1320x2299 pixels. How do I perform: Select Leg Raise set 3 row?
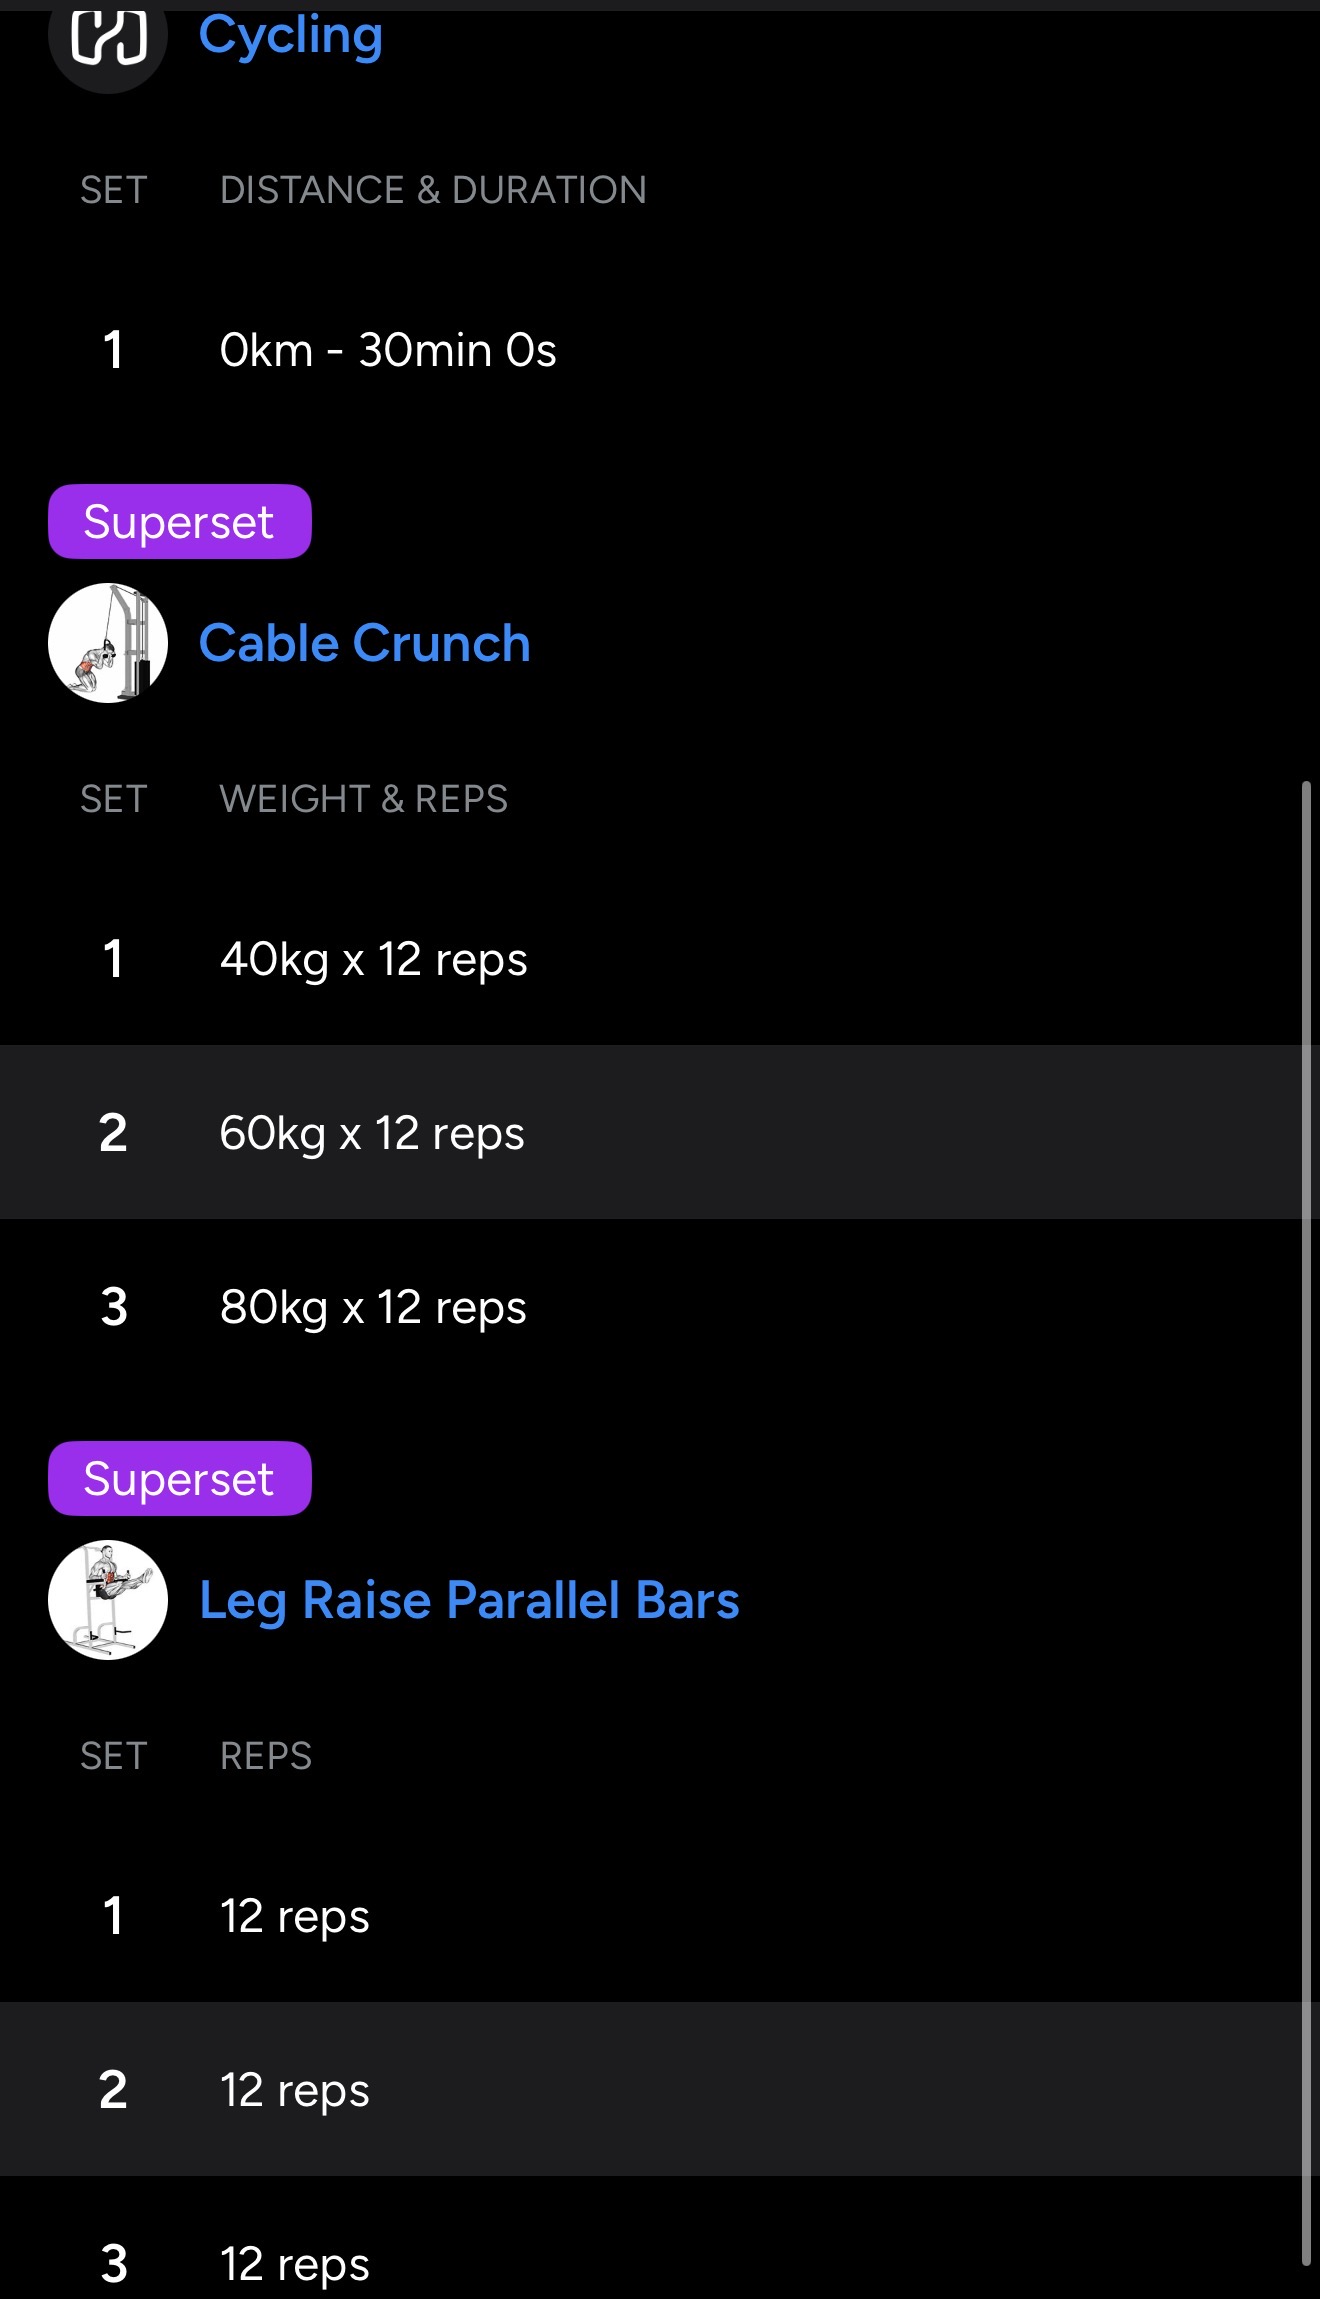pos(295,2263)
